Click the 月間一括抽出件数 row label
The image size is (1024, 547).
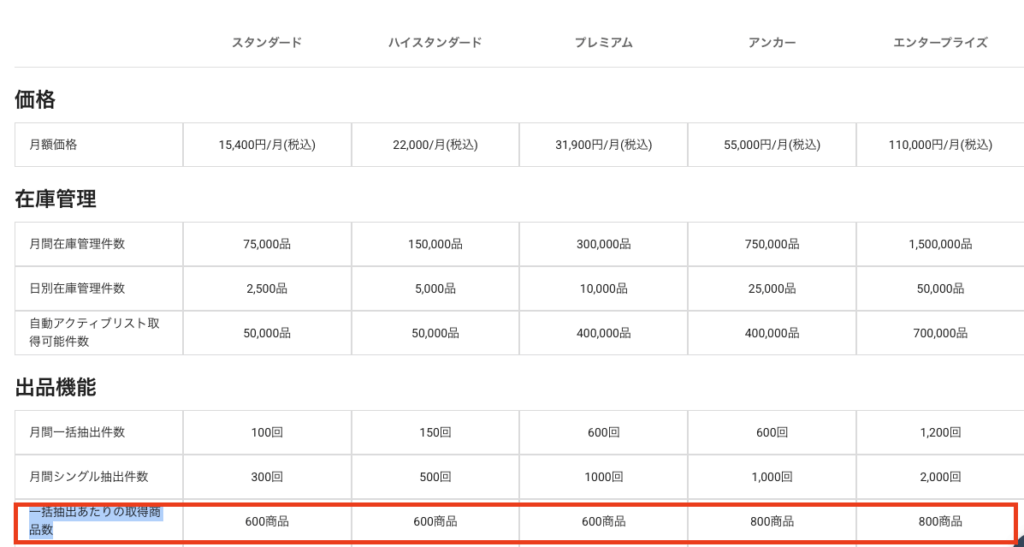pos(77,432)
